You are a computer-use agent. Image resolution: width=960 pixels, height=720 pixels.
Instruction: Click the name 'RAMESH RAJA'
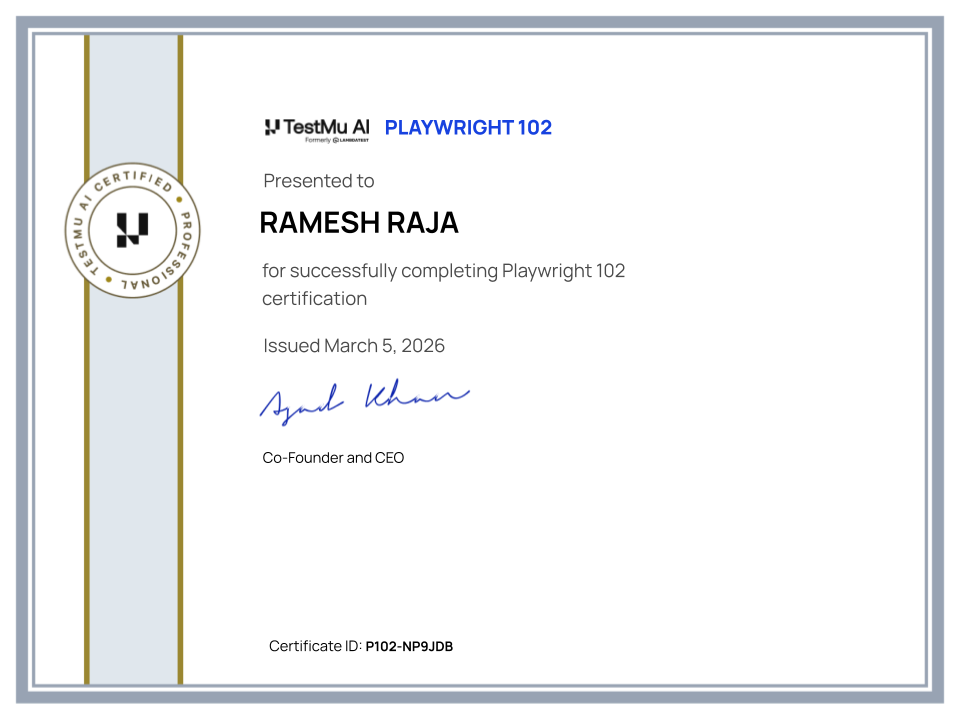point(360,223)
